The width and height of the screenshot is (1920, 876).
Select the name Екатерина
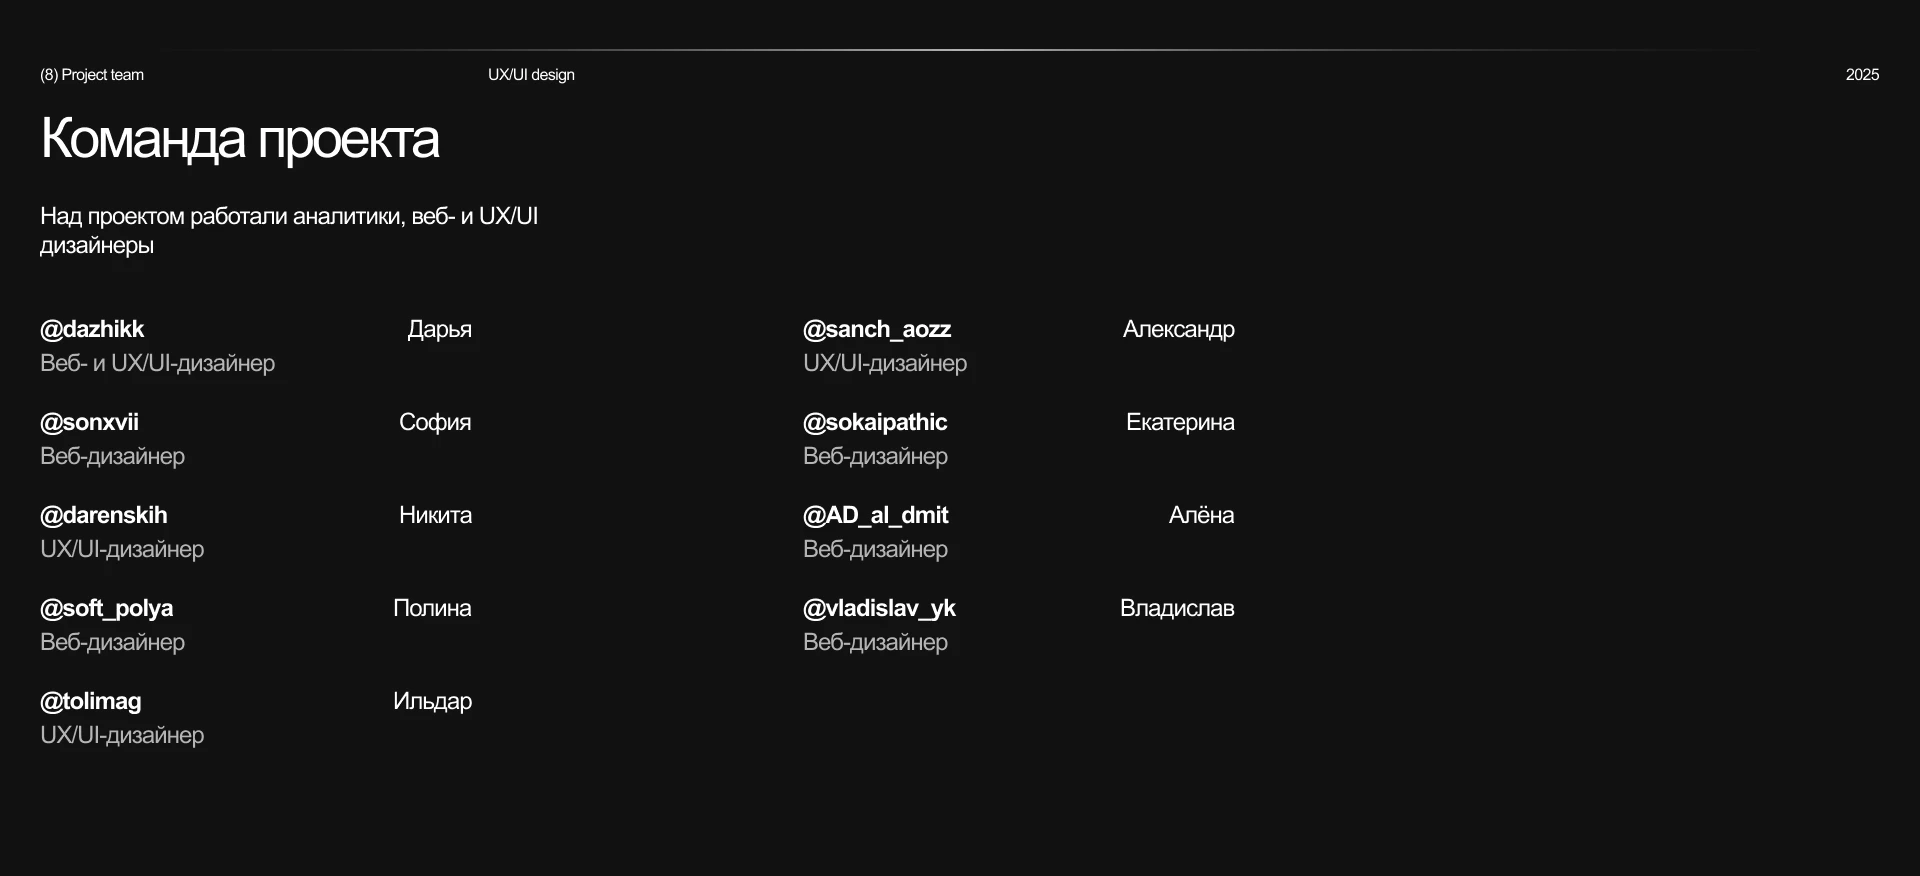[1180, 422]
